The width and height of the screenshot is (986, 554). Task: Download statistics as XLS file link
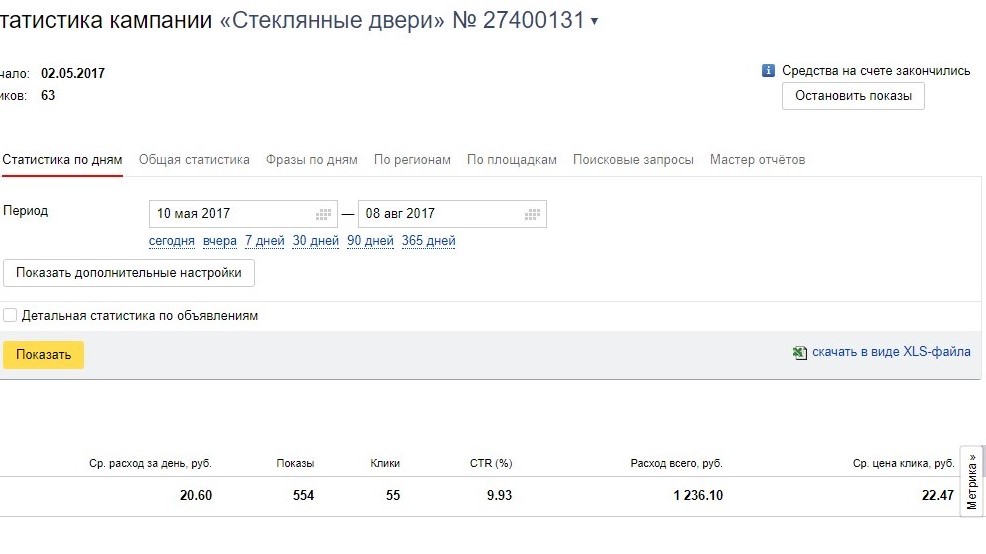(x=891, y=352)
